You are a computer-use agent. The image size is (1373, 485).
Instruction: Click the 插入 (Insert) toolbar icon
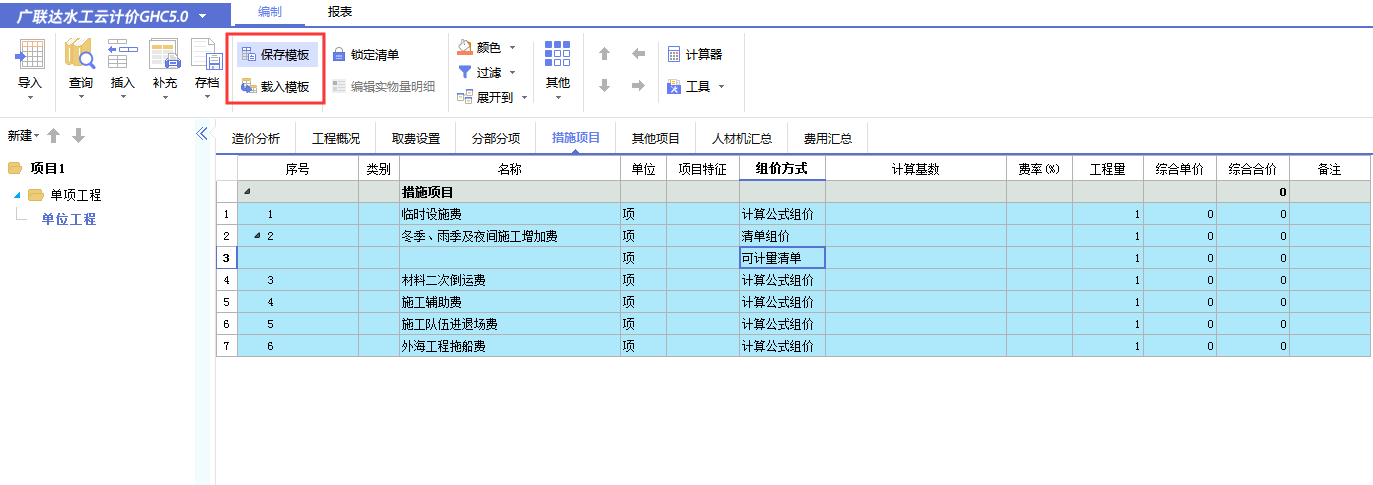click(122, 55)
